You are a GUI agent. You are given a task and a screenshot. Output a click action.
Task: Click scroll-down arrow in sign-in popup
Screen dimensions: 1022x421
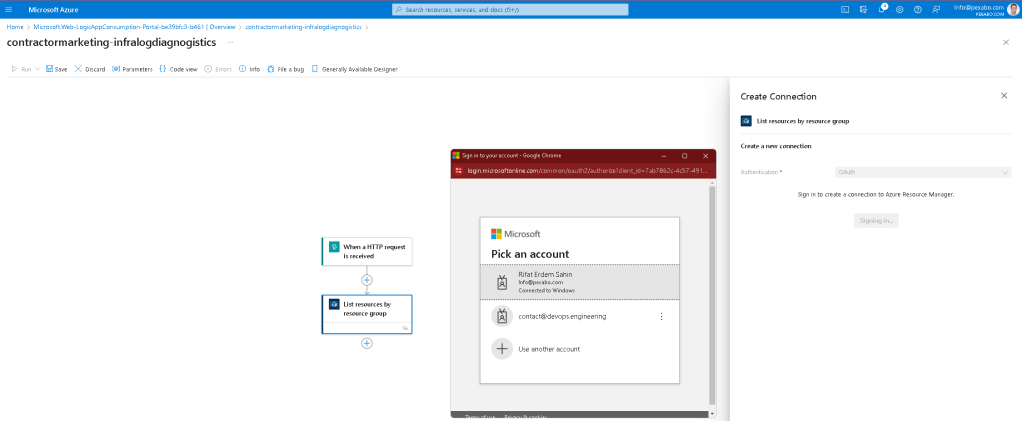pos(712,414)
